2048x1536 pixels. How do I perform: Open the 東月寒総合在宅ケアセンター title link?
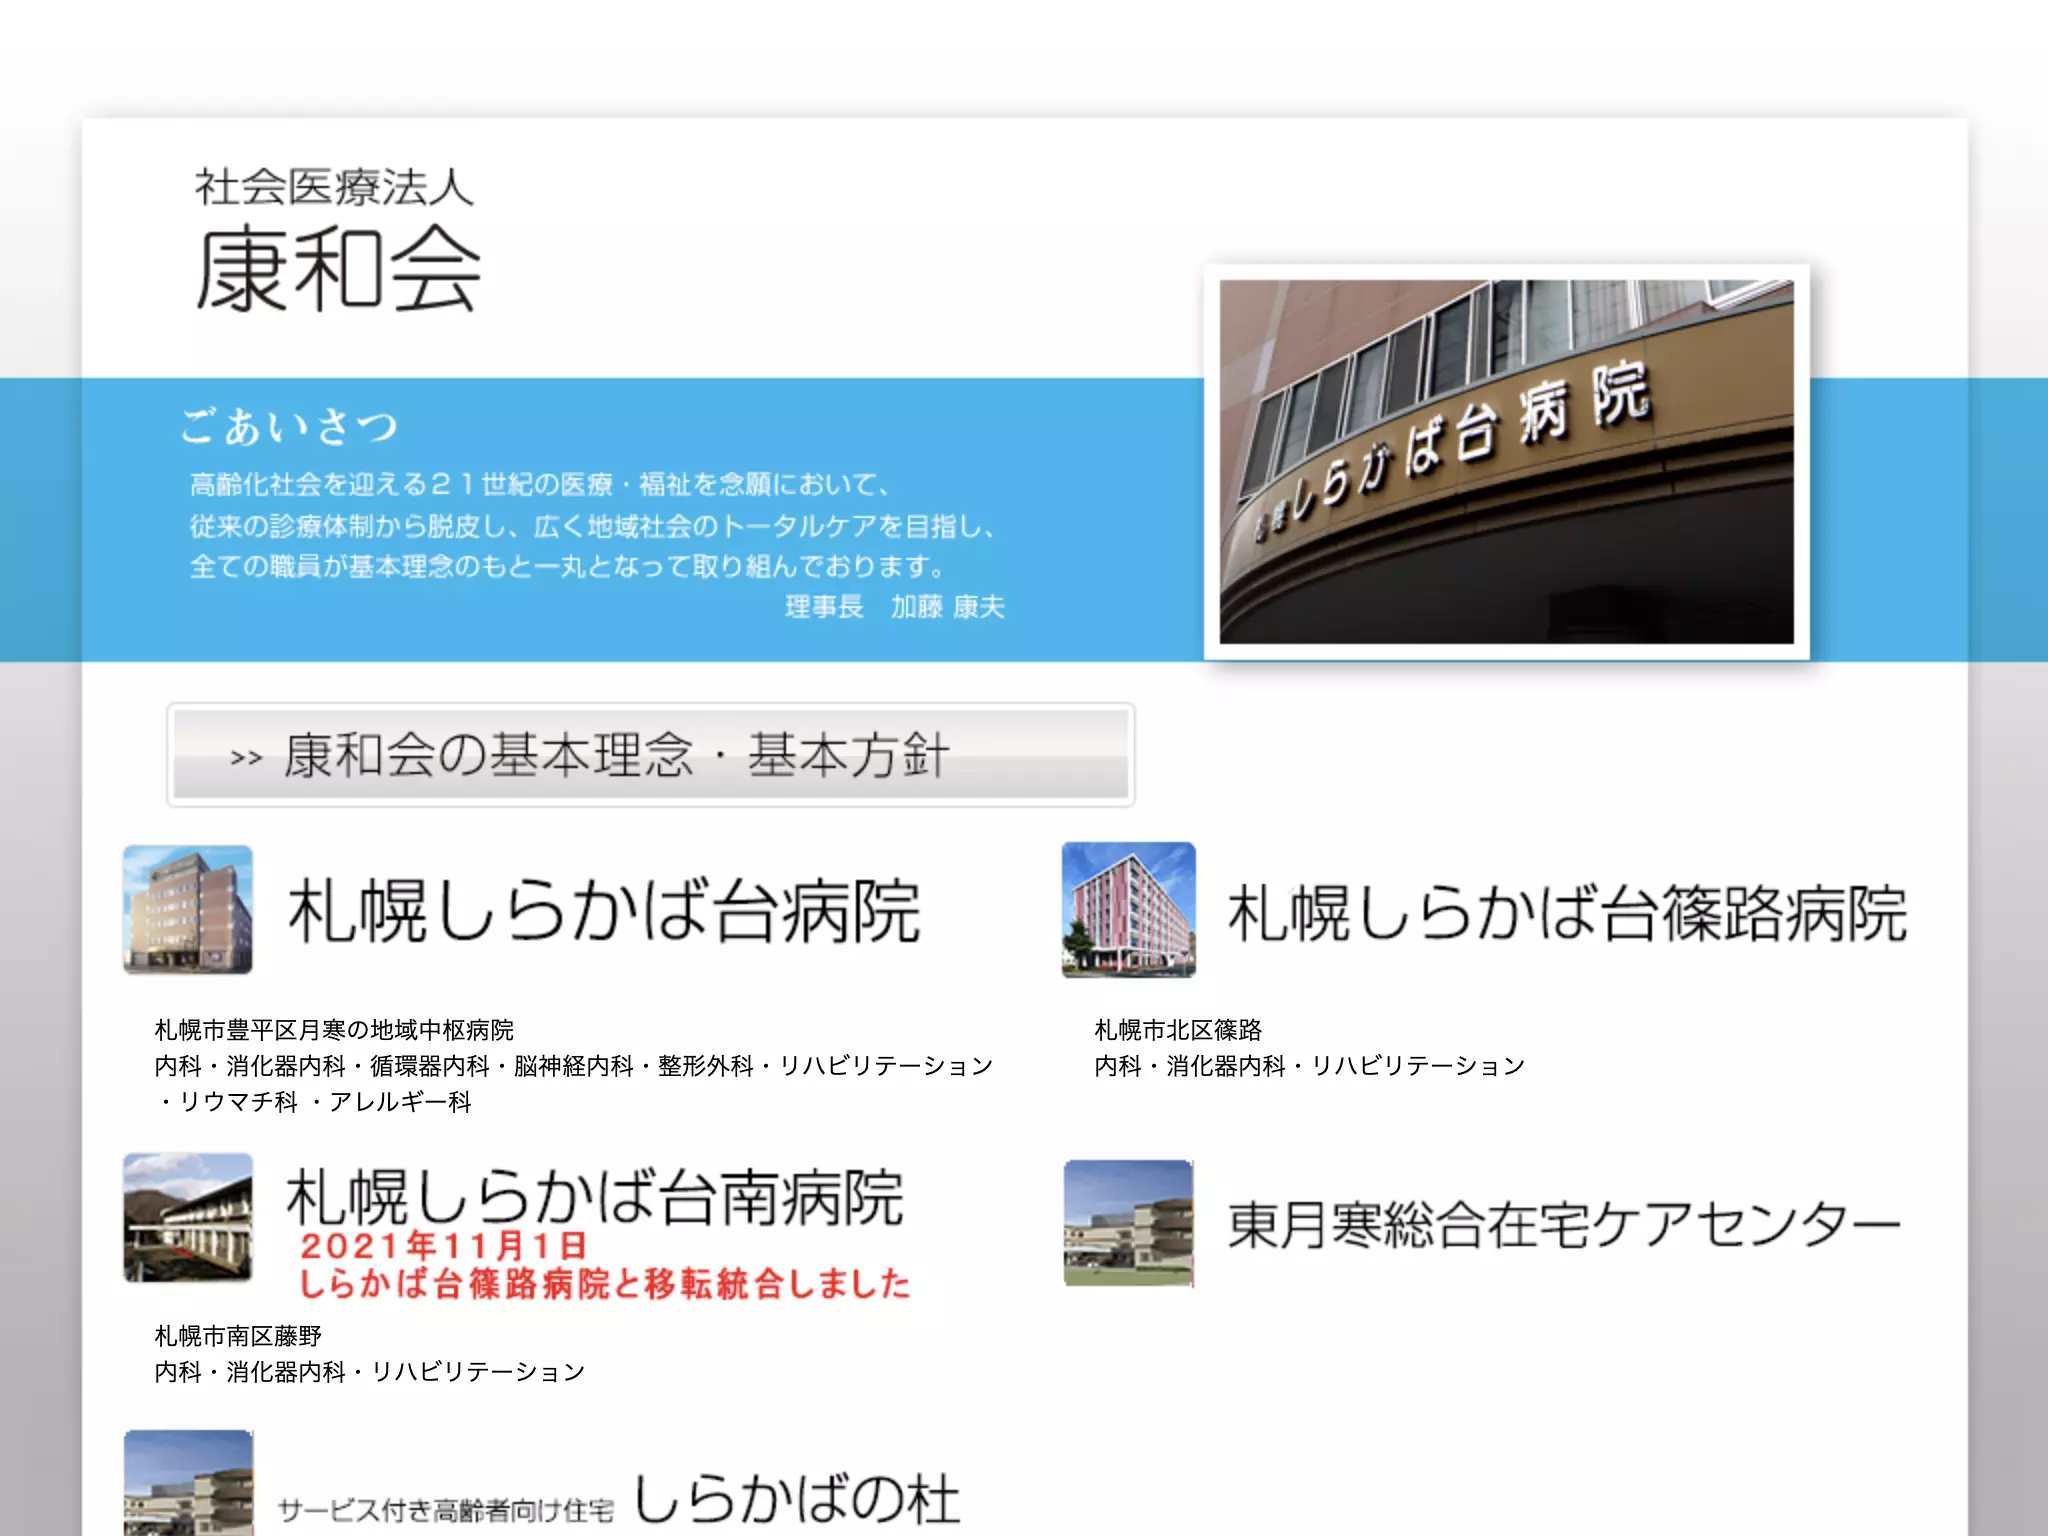(x=1564, y=1225)
